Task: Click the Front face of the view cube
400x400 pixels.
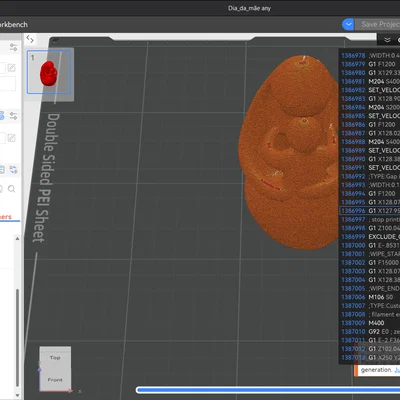Action: (55, 380)
